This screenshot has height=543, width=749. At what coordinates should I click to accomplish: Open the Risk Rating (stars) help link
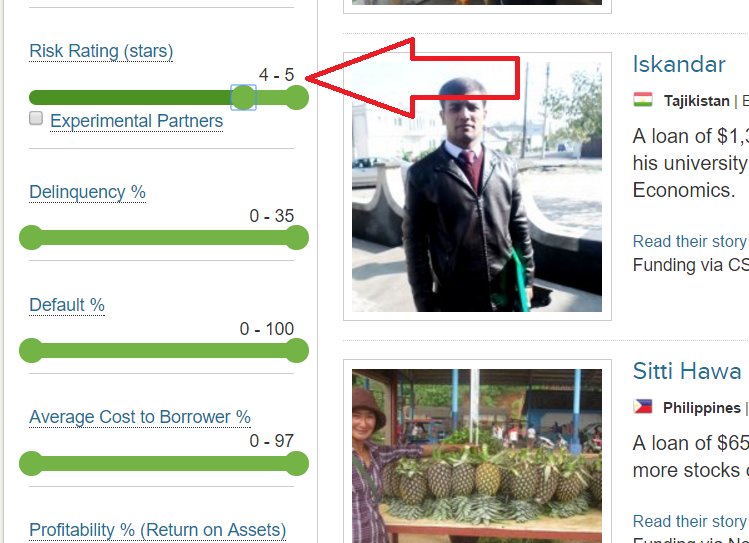point(101,51)
